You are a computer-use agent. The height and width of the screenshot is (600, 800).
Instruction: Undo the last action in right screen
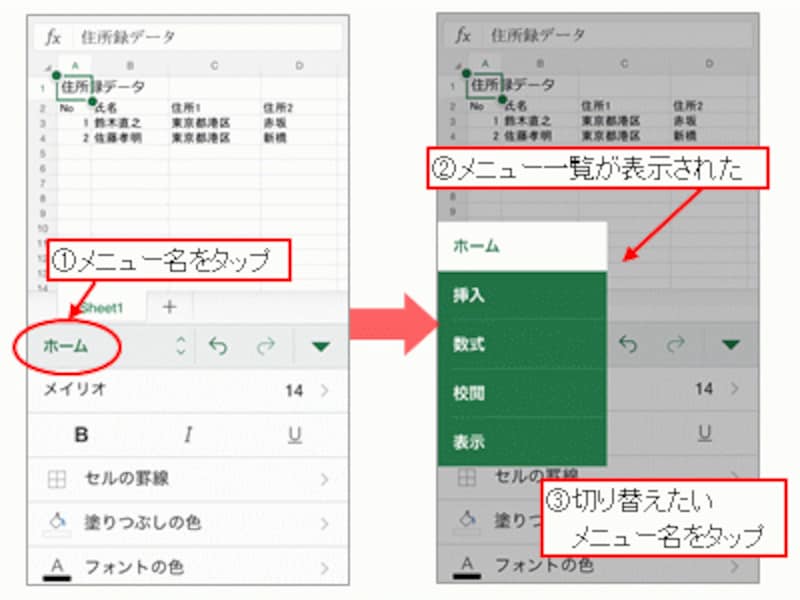tap(629, 344)
